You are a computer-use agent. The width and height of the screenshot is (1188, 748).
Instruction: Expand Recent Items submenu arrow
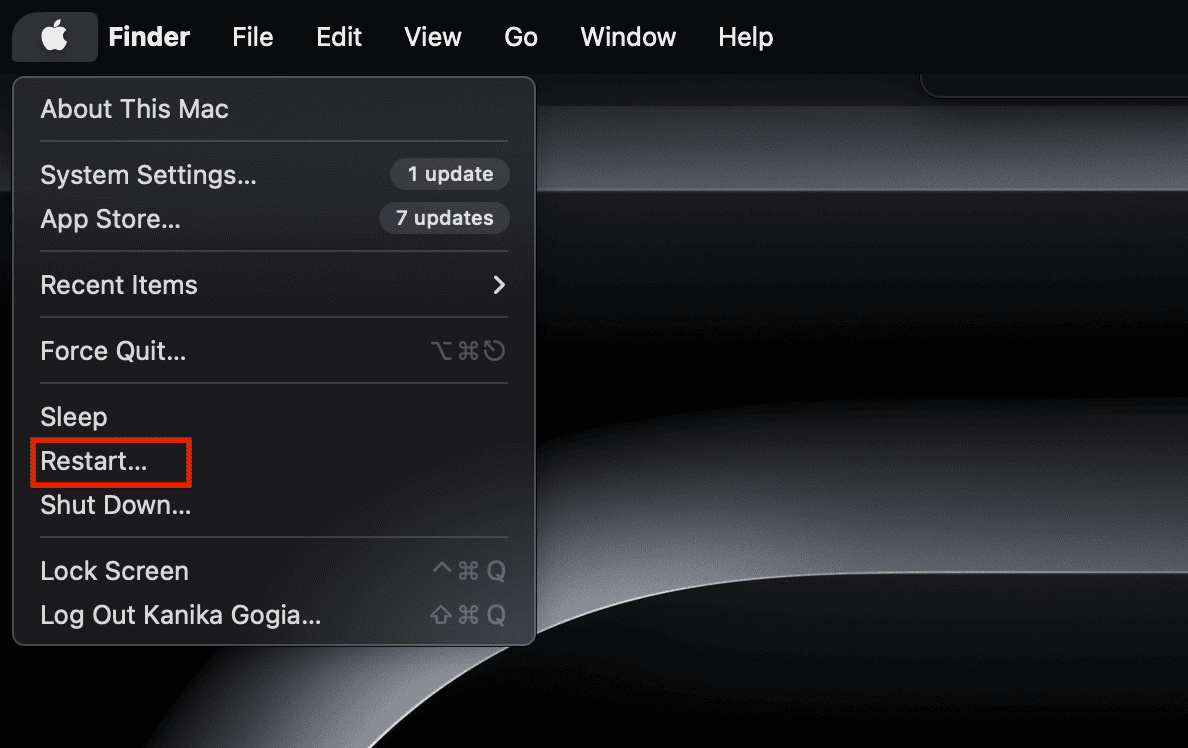point(499,285)
